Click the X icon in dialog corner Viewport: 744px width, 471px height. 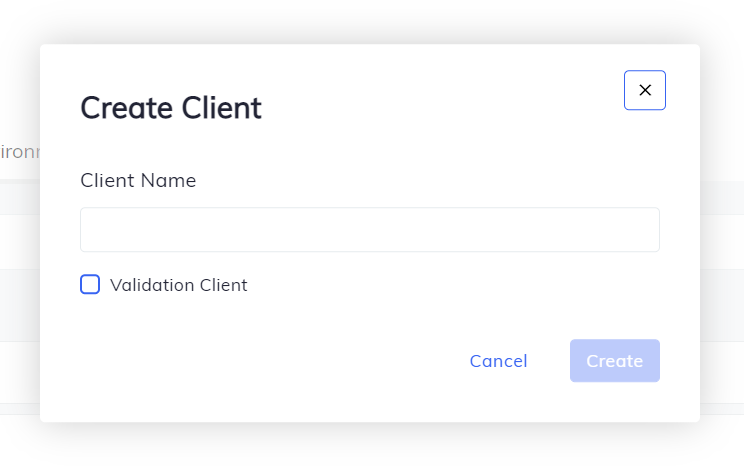click(644, 90)
